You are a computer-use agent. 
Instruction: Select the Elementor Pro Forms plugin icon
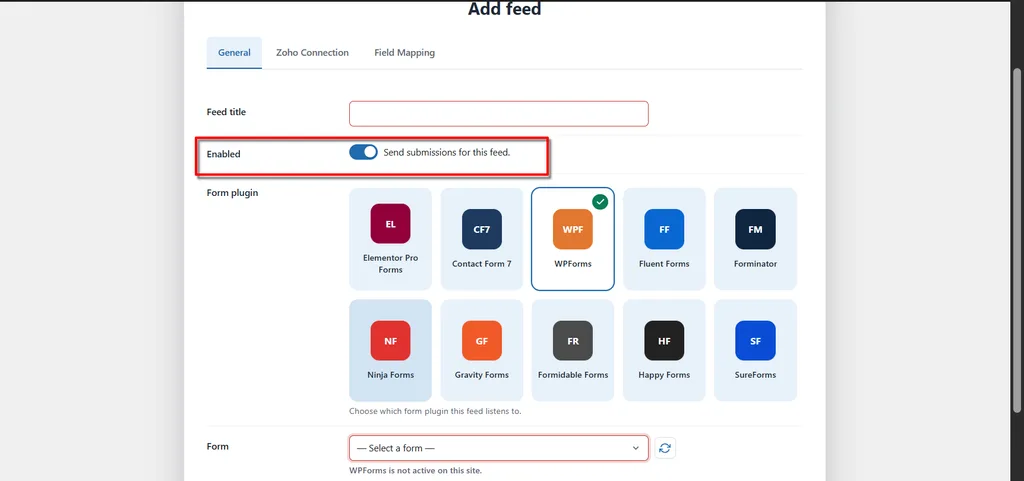(x=391, y=224)
